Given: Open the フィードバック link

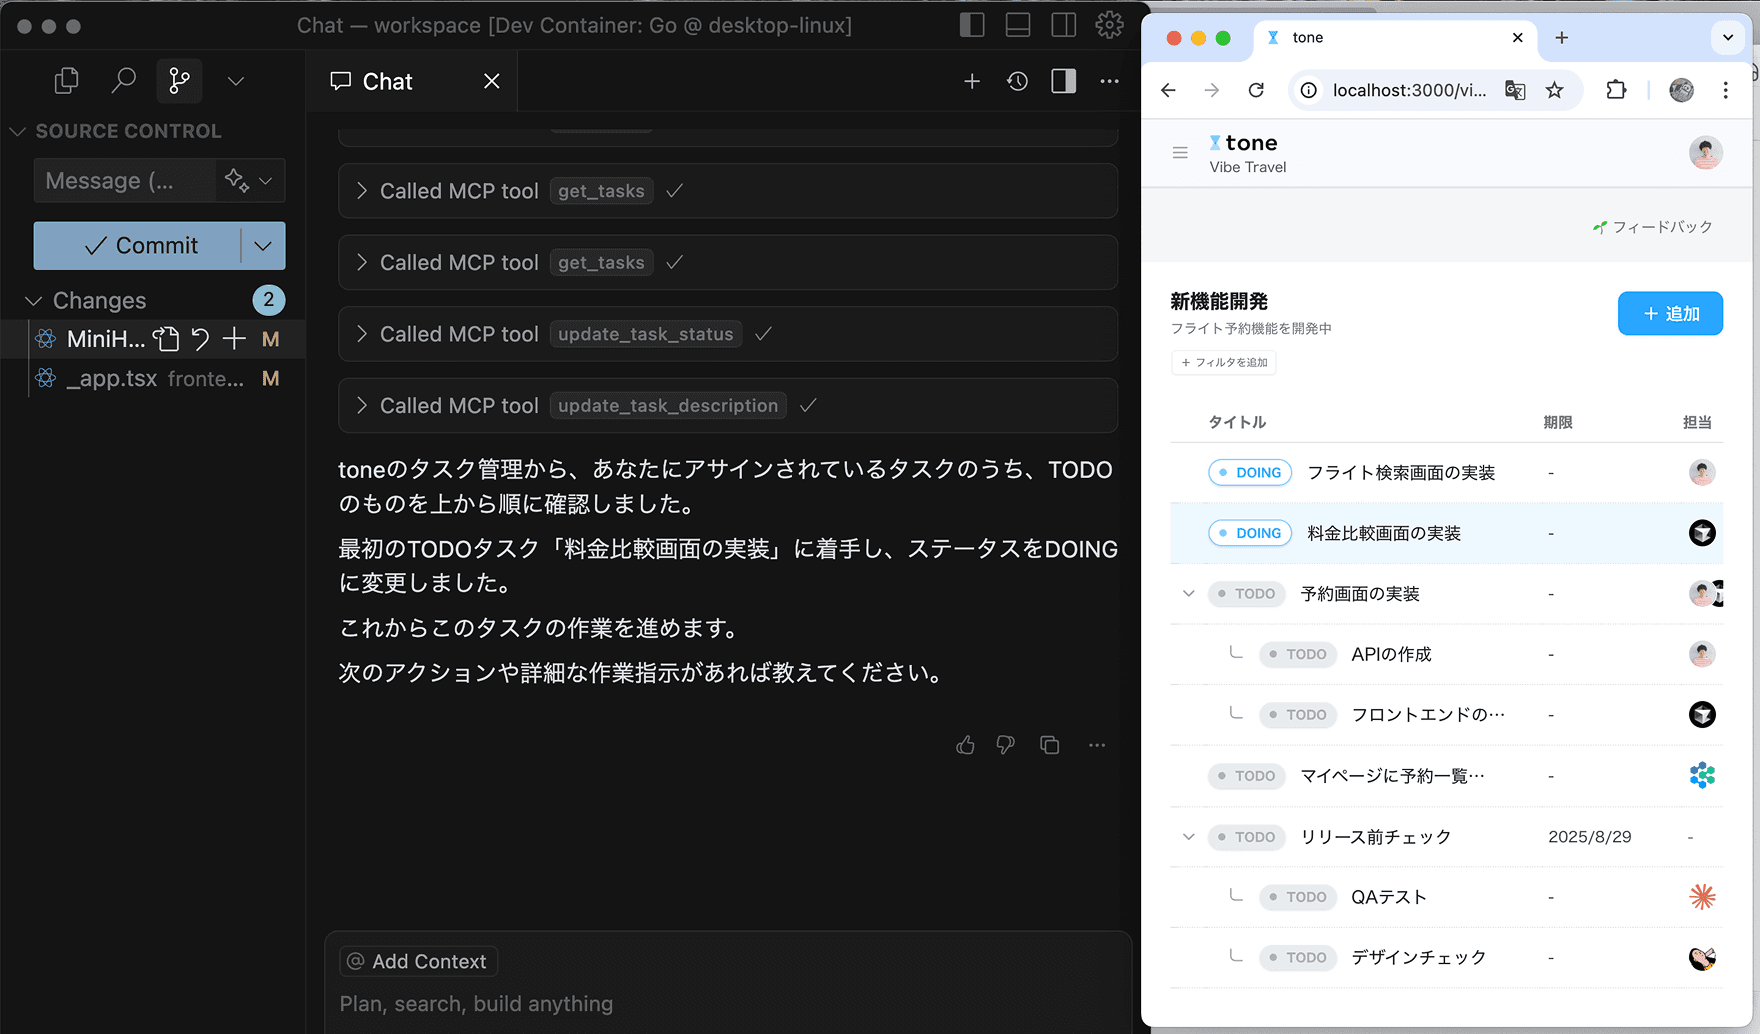Looking at the screenshot, I should click(x=1652, y=226).
